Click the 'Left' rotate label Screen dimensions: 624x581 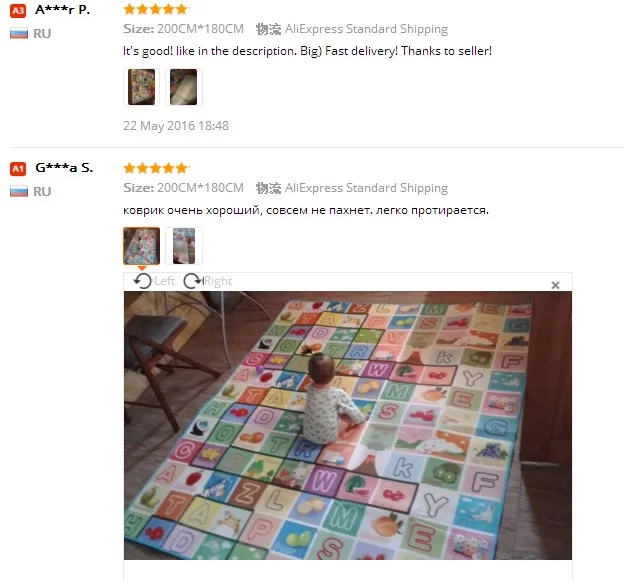tap(164, 281)
